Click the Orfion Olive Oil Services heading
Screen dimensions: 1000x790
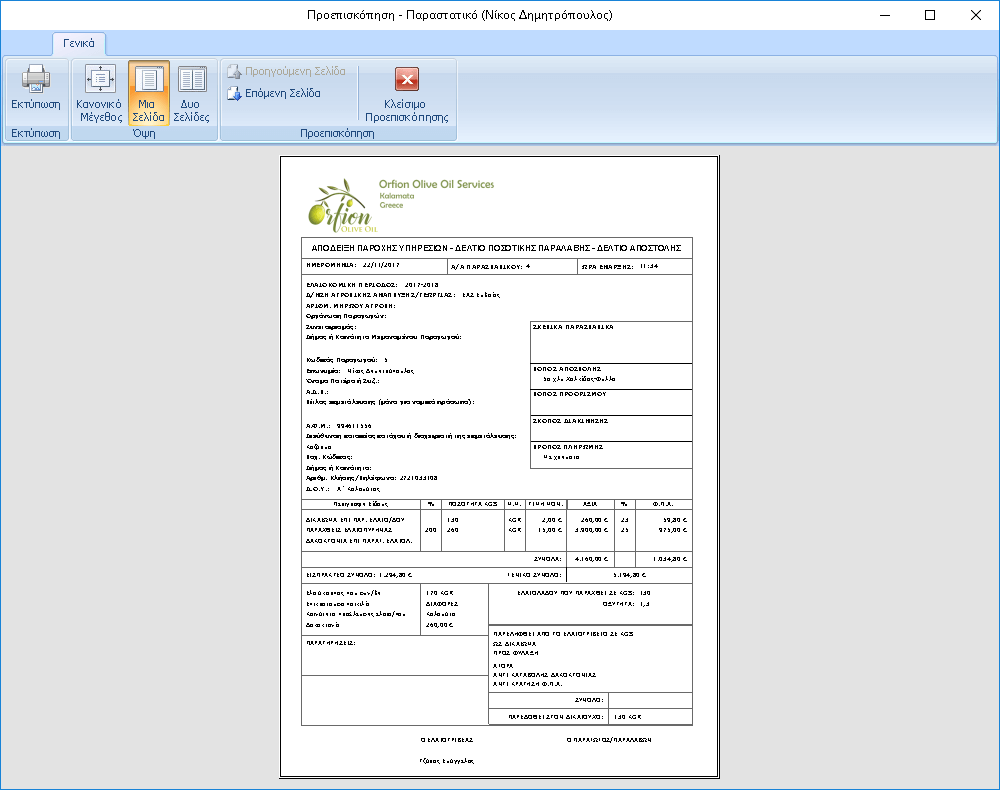[436, 184]
